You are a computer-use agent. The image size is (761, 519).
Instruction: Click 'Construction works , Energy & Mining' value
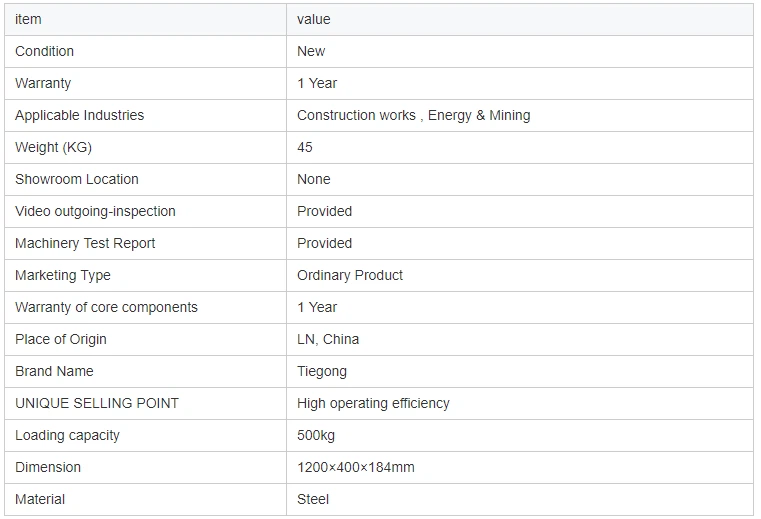[413, 115]
